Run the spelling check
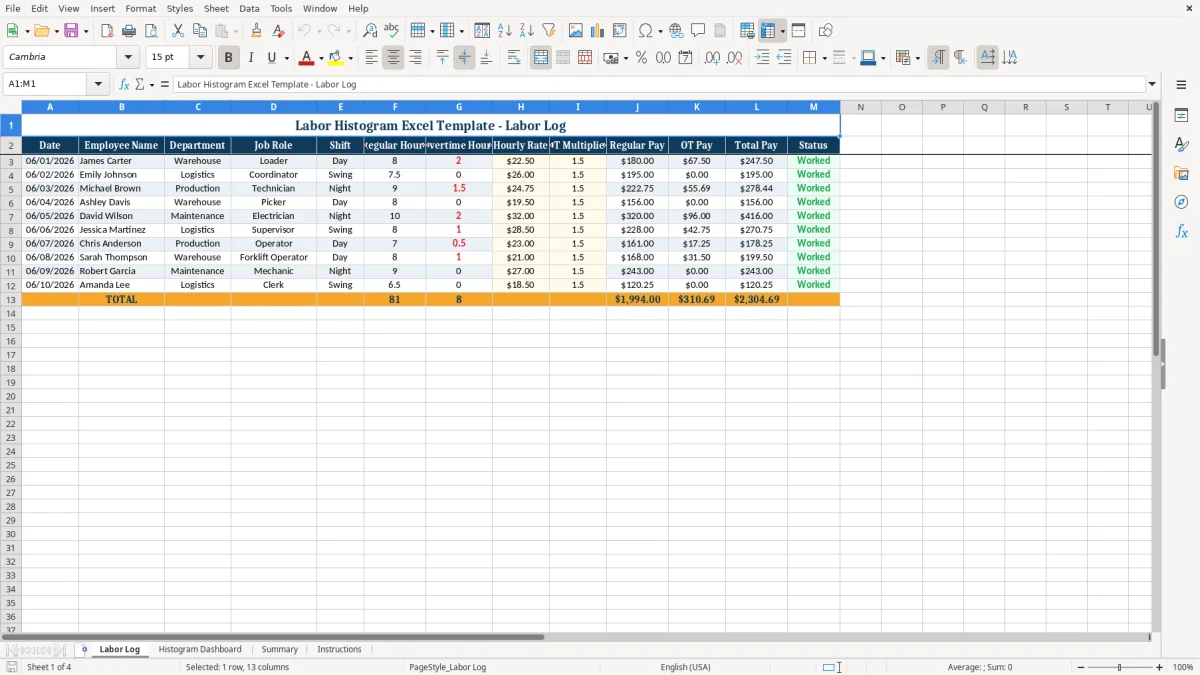 tap(392, 31)
